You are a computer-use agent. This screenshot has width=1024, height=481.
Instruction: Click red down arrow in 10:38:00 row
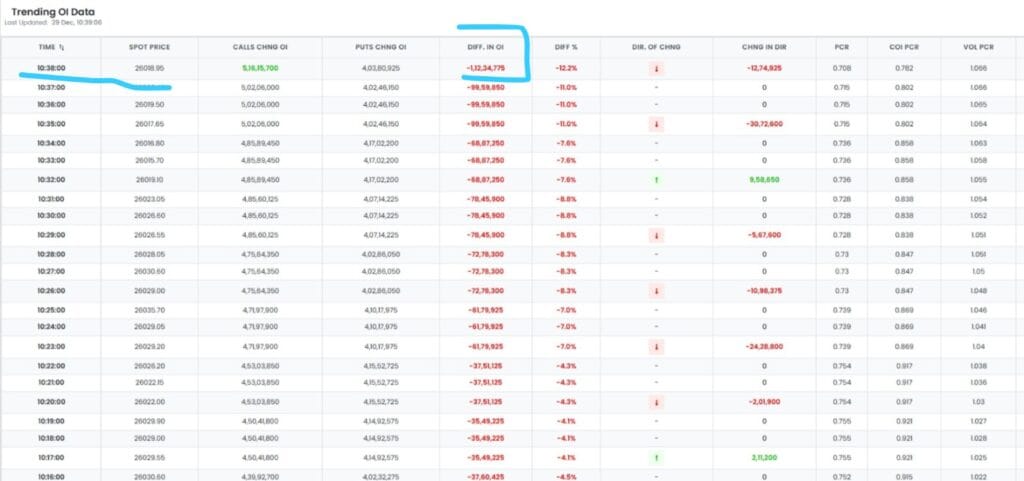(x=656, y=68)
